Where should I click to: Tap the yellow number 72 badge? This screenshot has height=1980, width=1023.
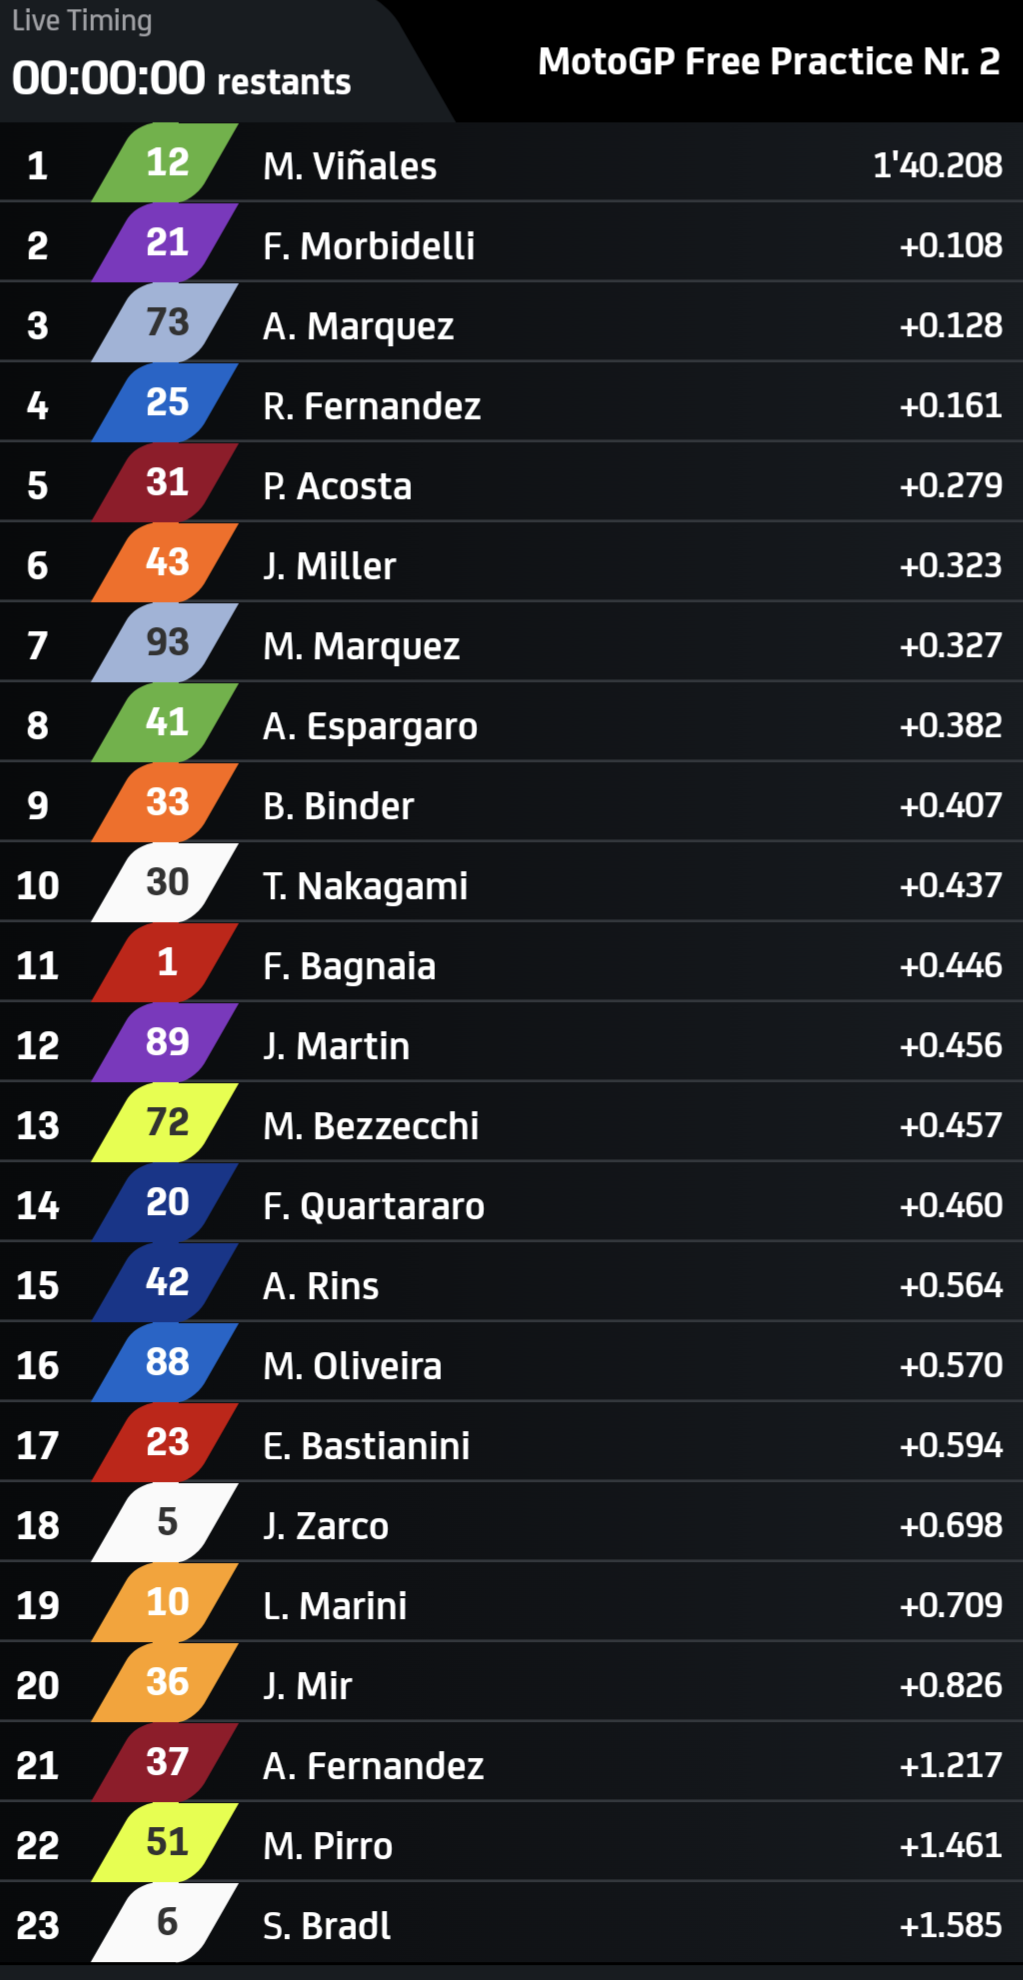165,1122
